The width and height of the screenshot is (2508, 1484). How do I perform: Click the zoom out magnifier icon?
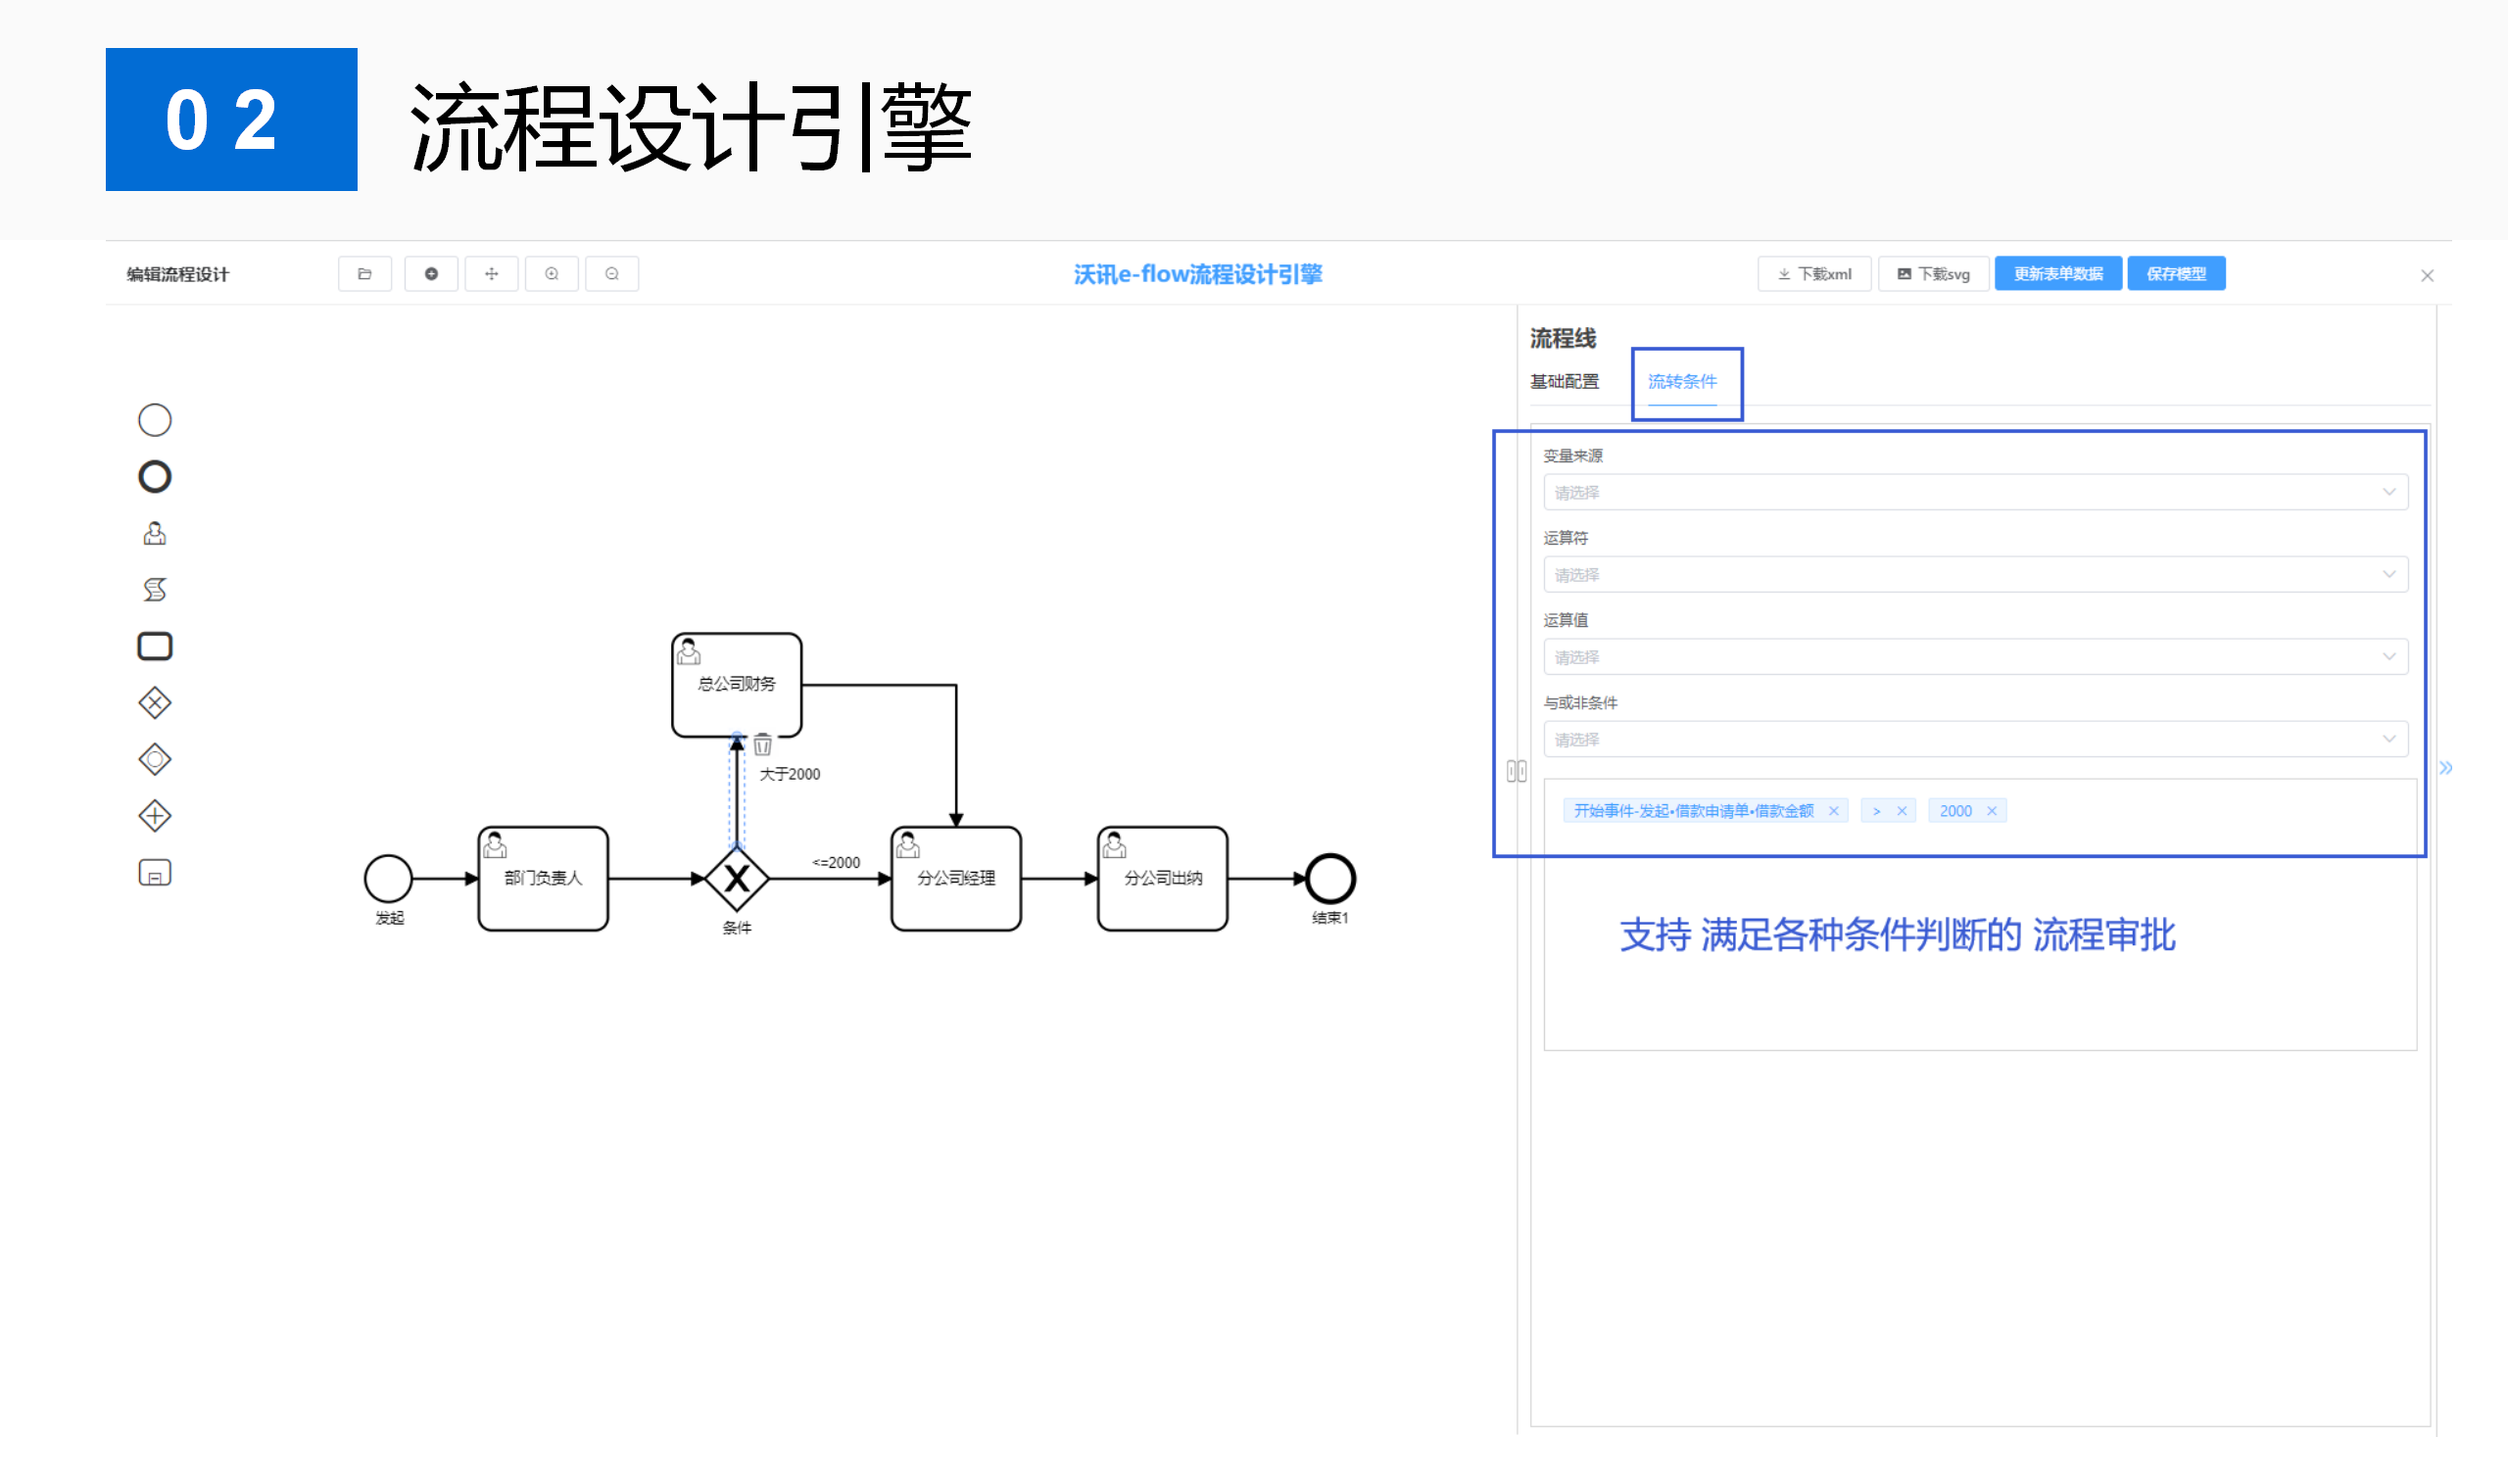(x=612, y=274)
